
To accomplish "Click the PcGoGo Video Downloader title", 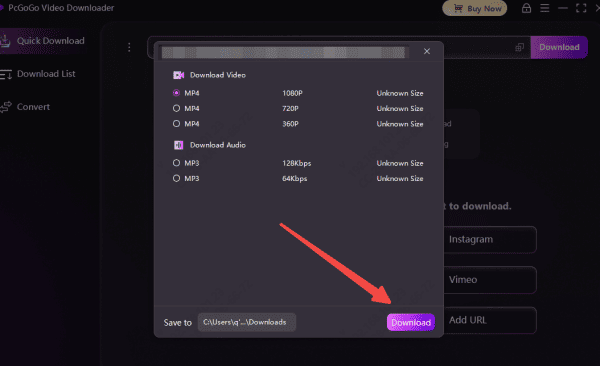I will point(61,8).
